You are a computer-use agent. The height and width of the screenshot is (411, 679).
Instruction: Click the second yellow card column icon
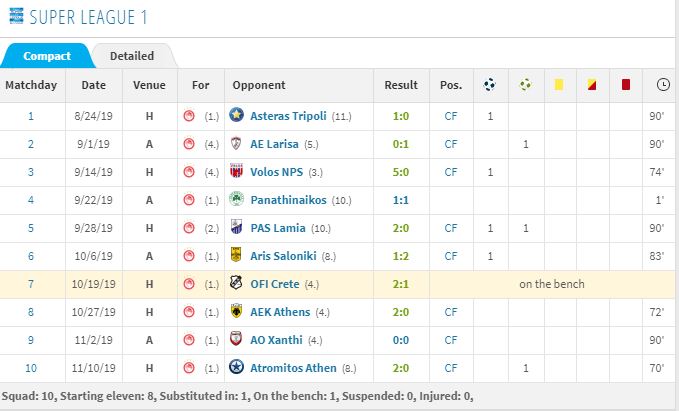tap(592, 84)
